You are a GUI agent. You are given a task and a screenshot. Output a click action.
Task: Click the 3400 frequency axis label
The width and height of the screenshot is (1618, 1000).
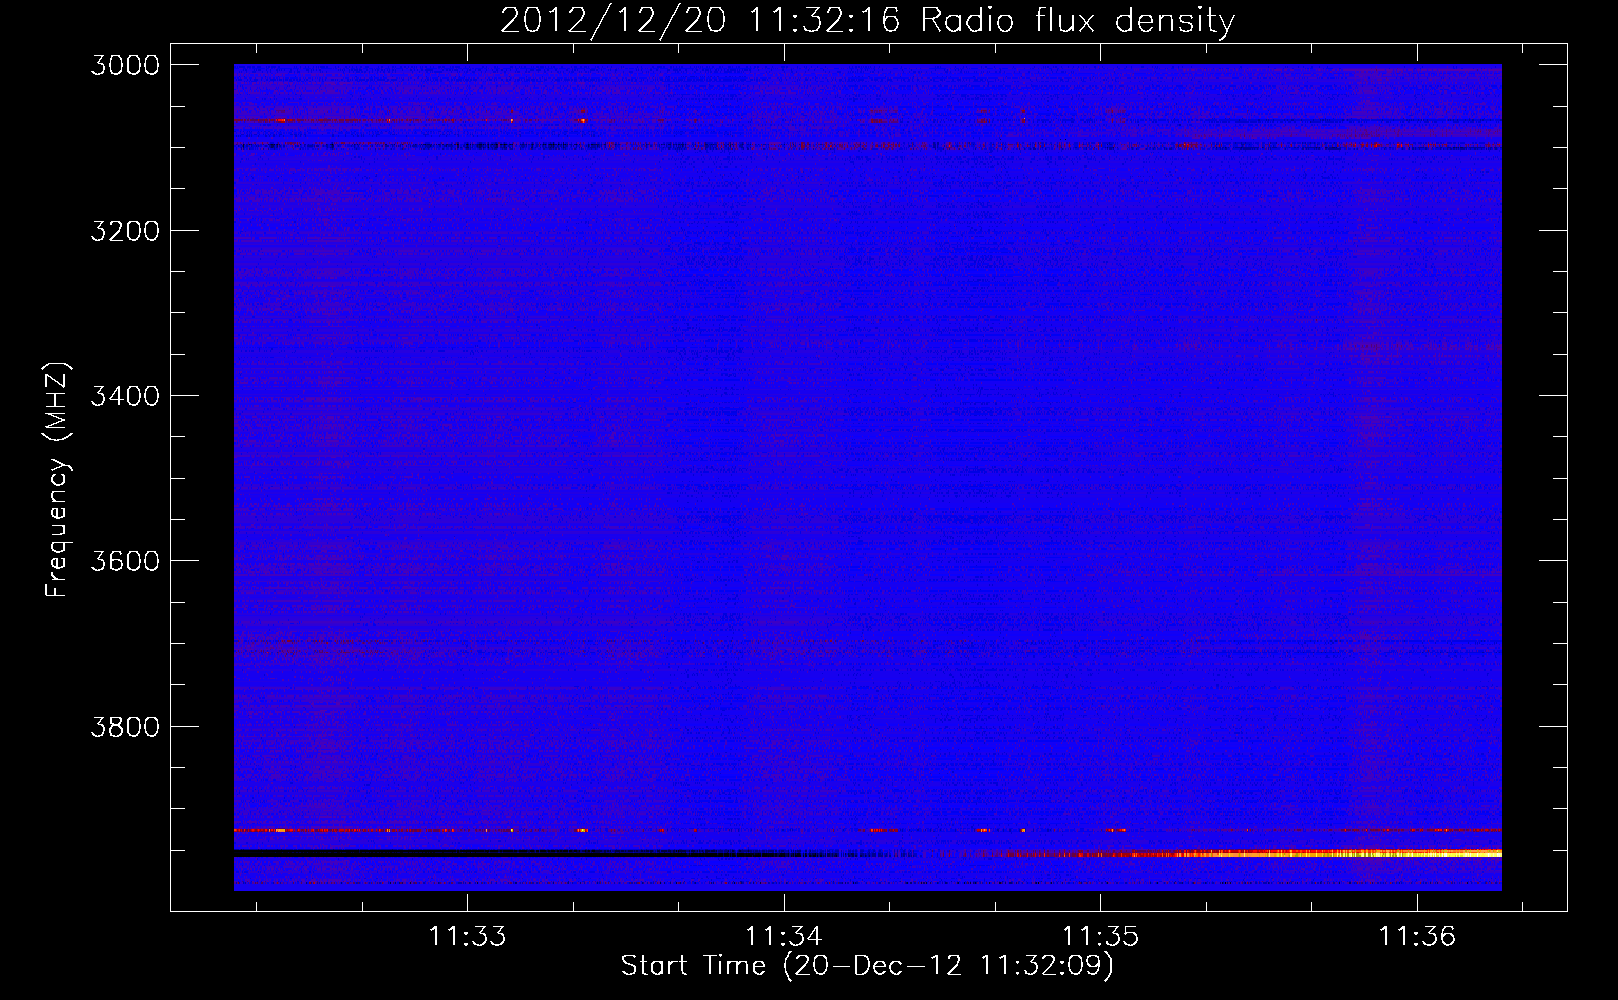pos(125,396)
